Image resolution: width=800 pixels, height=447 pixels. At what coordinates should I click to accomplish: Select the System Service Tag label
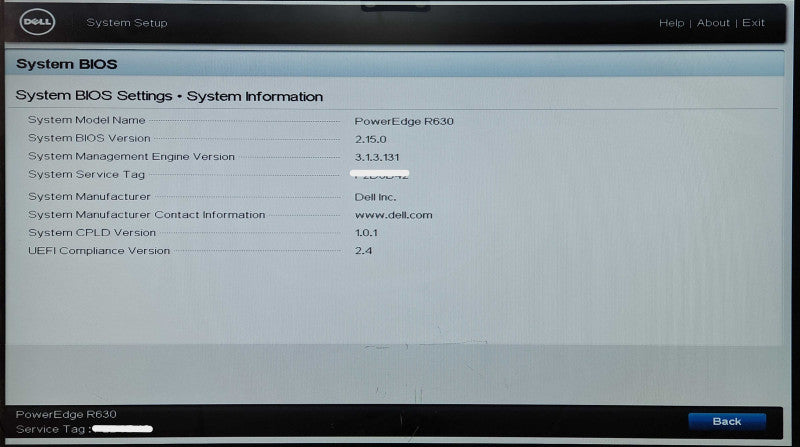click(x=87, y=175)
